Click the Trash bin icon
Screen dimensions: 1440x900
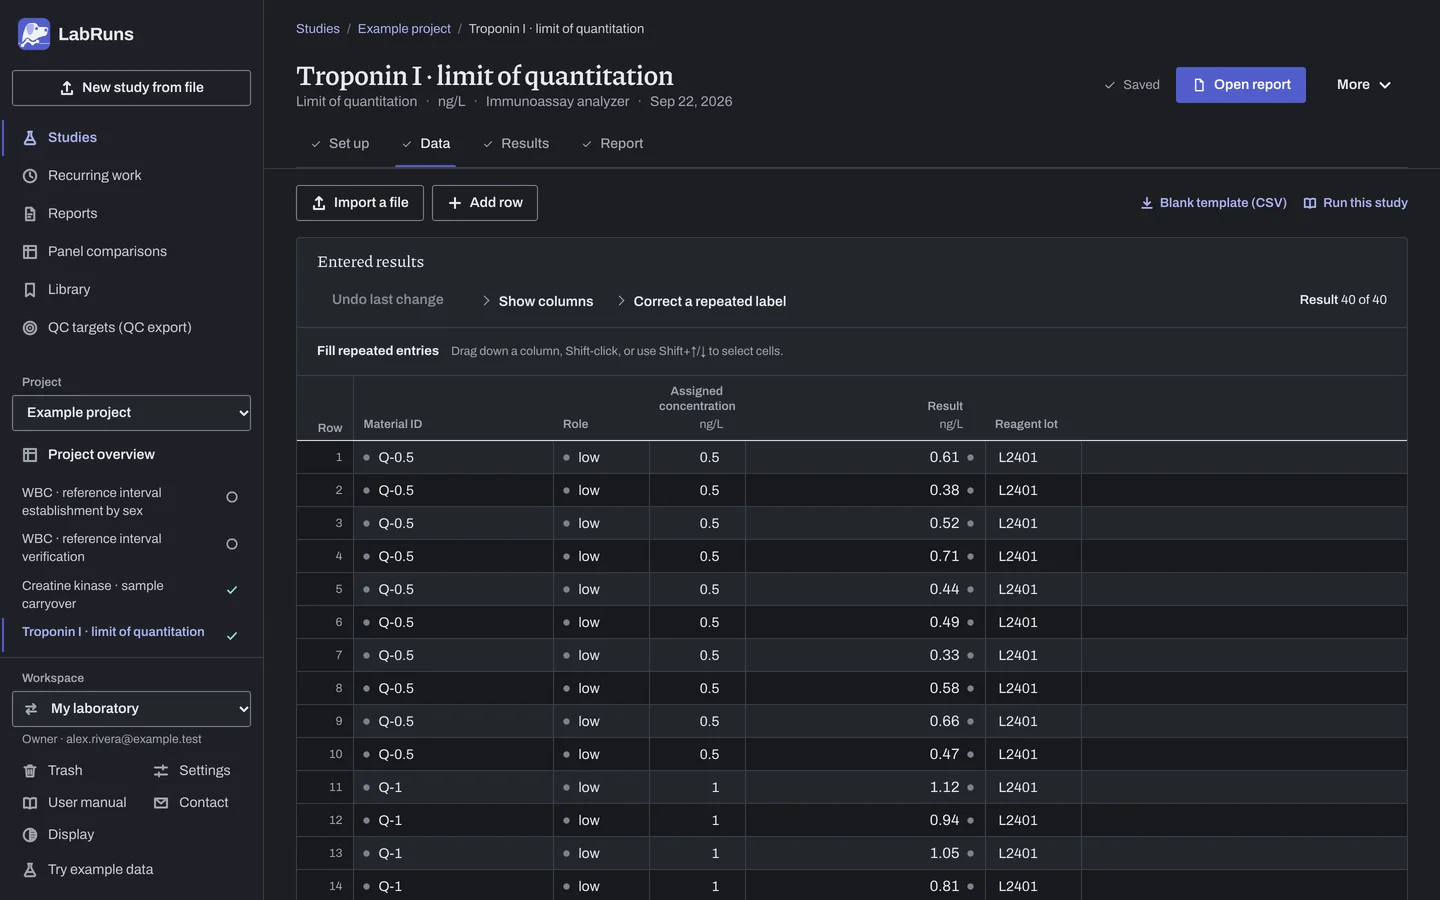click(30, 771)
